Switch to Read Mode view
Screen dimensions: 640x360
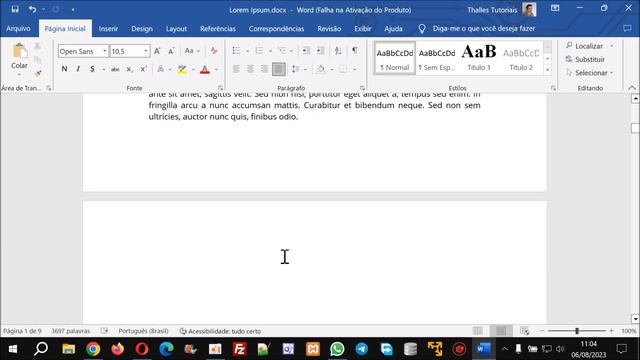pos(478,331)
